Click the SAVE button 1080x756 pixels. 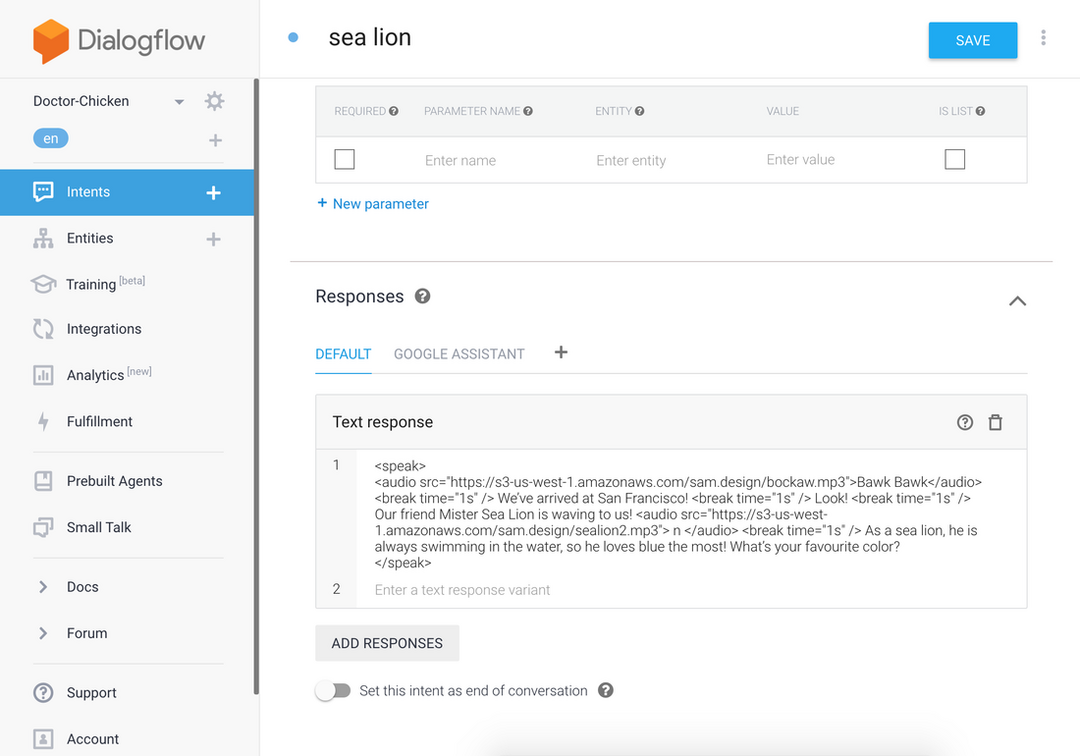click(972, 40)
